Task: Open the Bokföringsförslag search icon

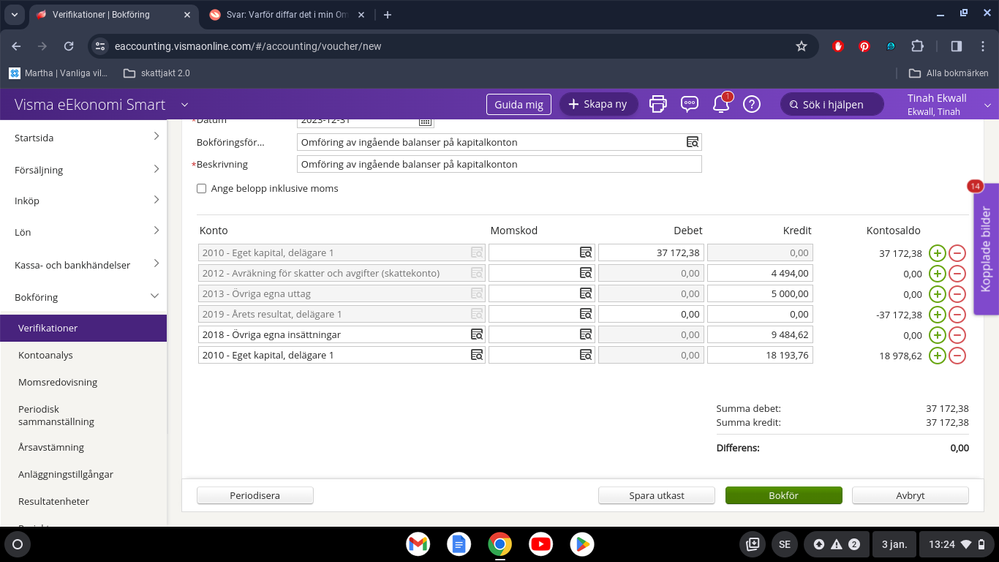Action: [692, 142]
